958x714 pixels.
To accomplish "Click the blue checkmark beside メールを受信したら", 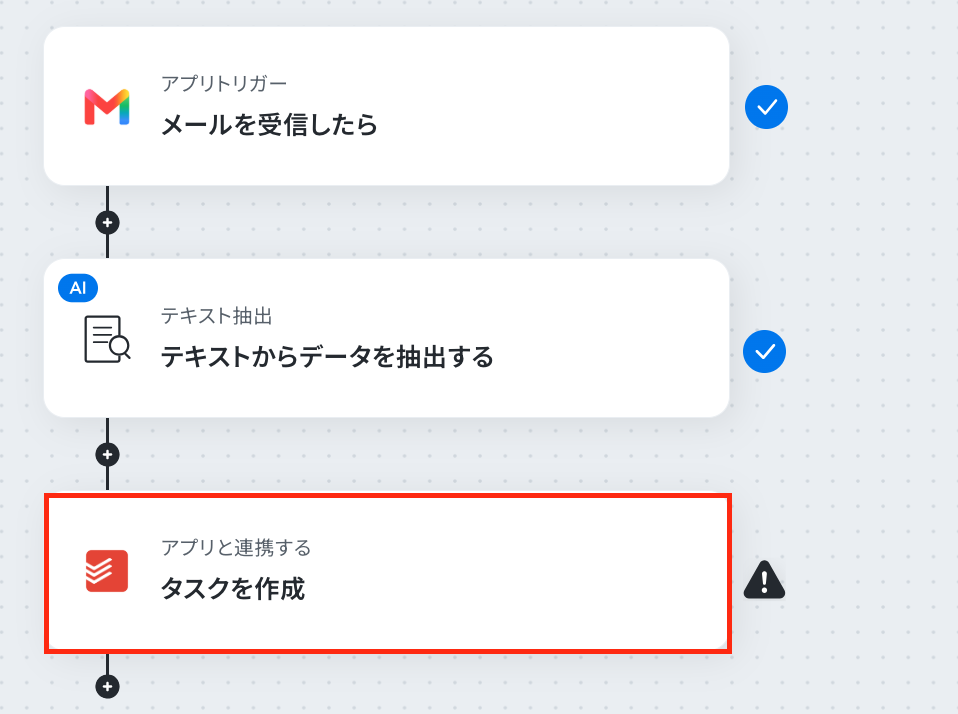I will pyautogui.click(x=766, y=107).
